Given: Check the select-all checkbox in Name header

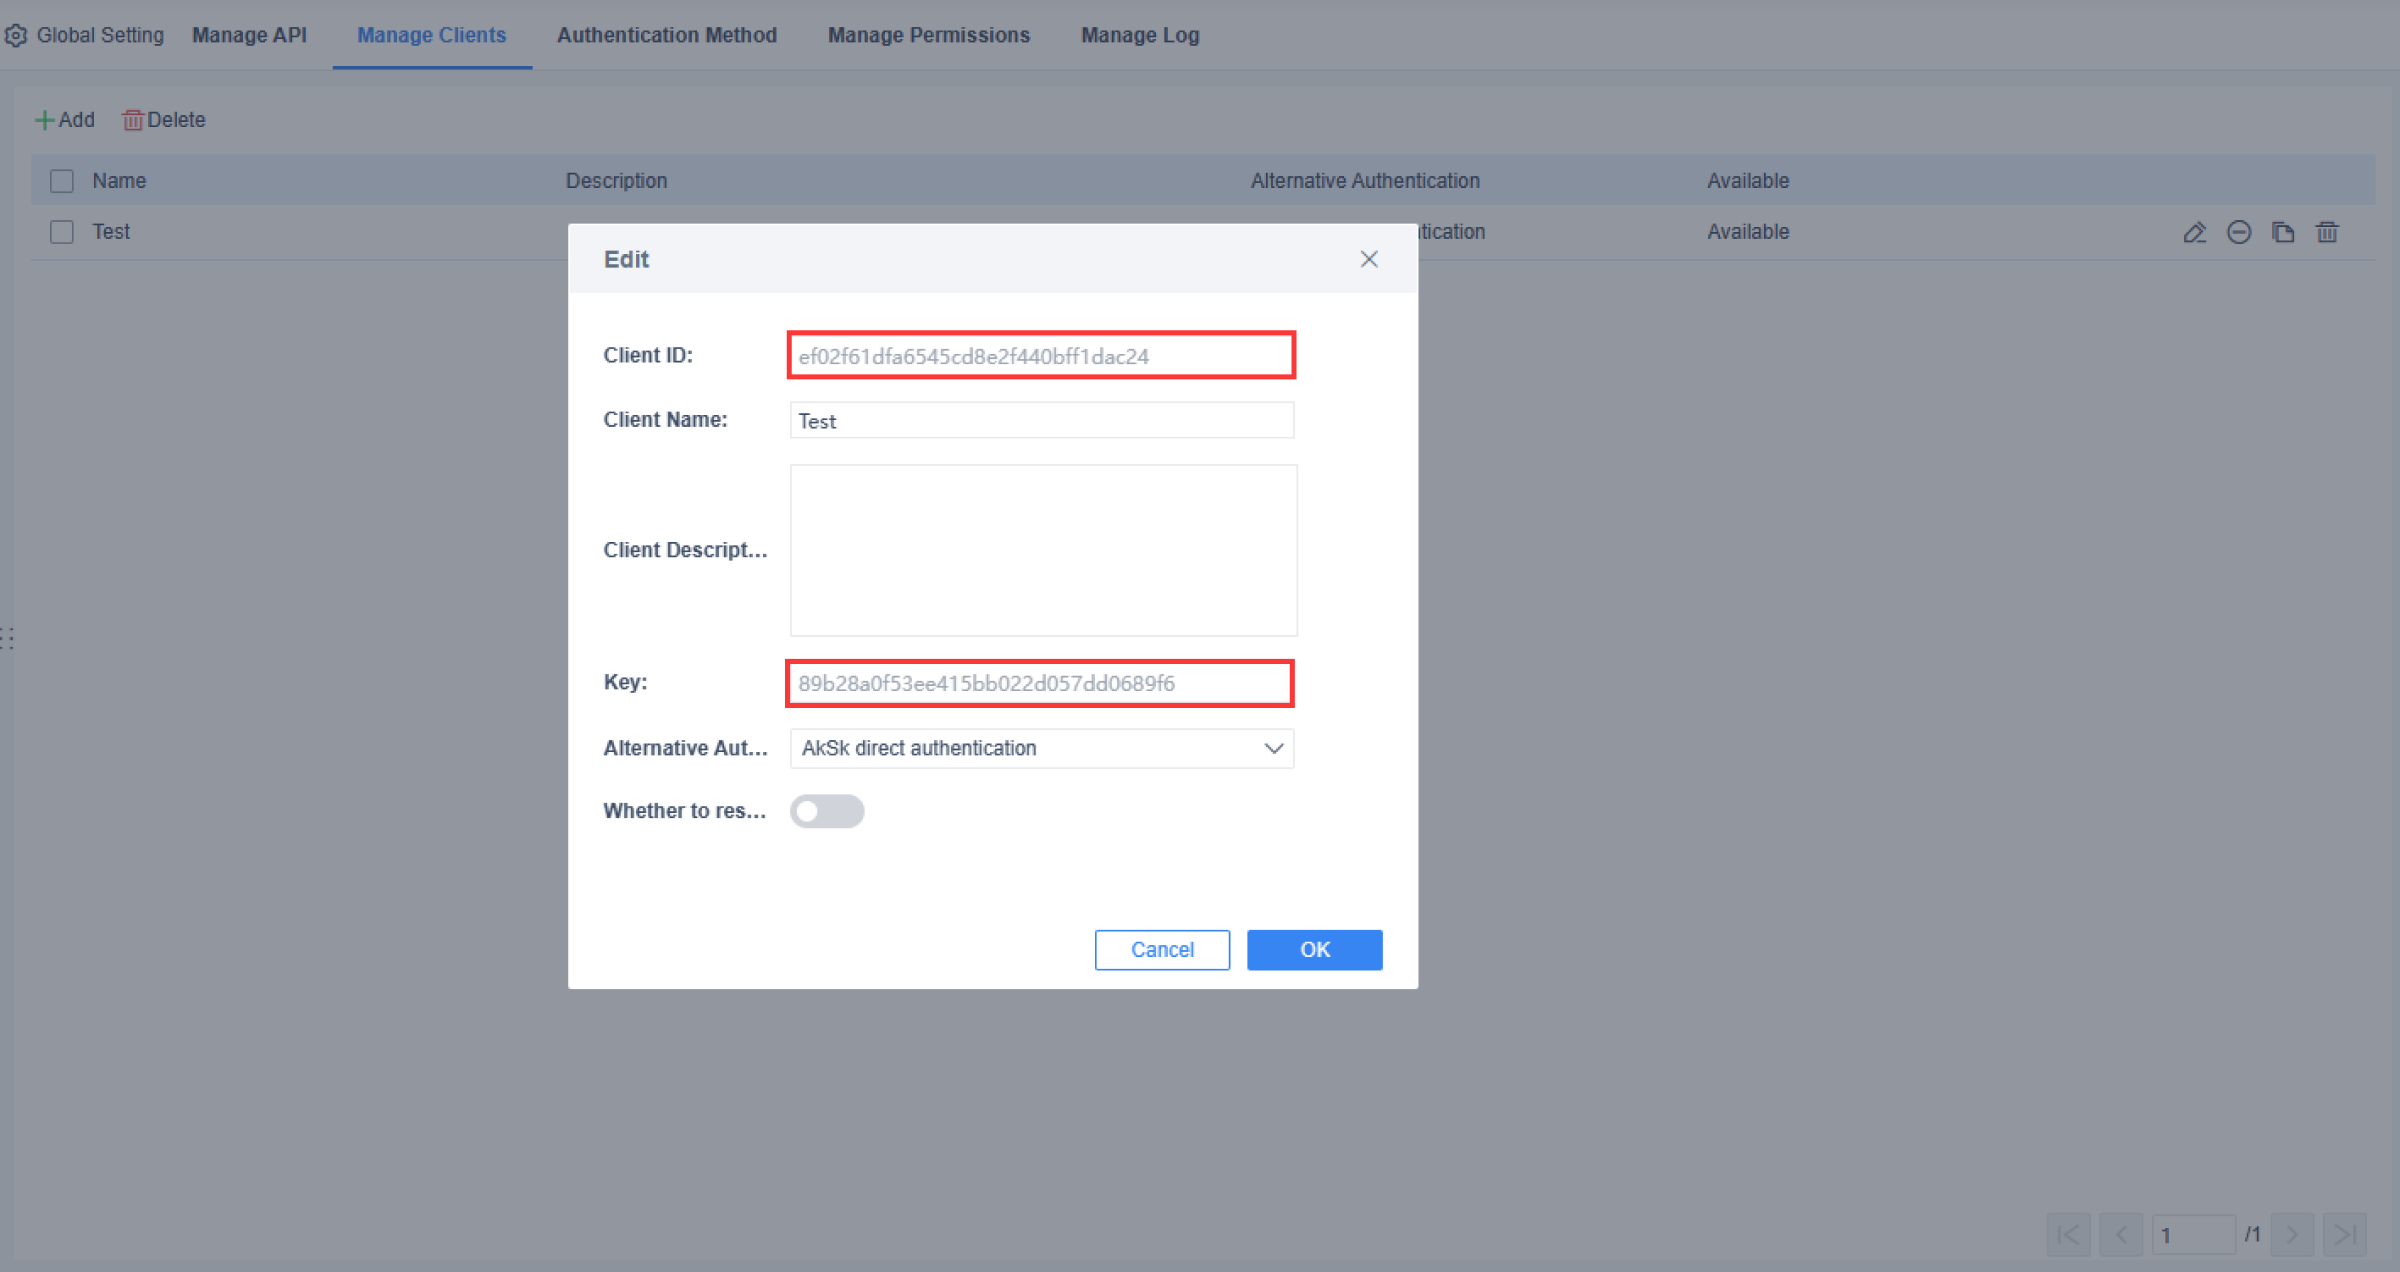Looking at the screenshot, I should click(61, 180).
